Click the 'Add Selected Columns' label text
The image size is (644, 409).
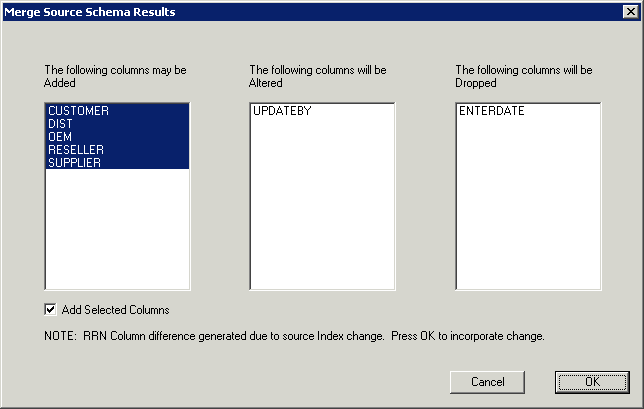point(116,310)
